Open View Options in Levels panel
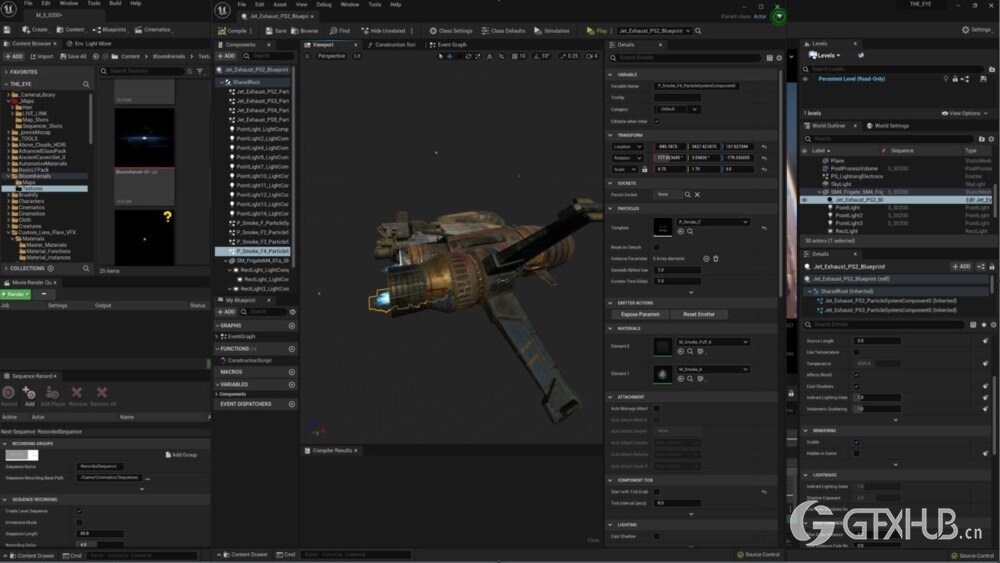The width and height of the screenshot is (1000, 563). (964, 113)
